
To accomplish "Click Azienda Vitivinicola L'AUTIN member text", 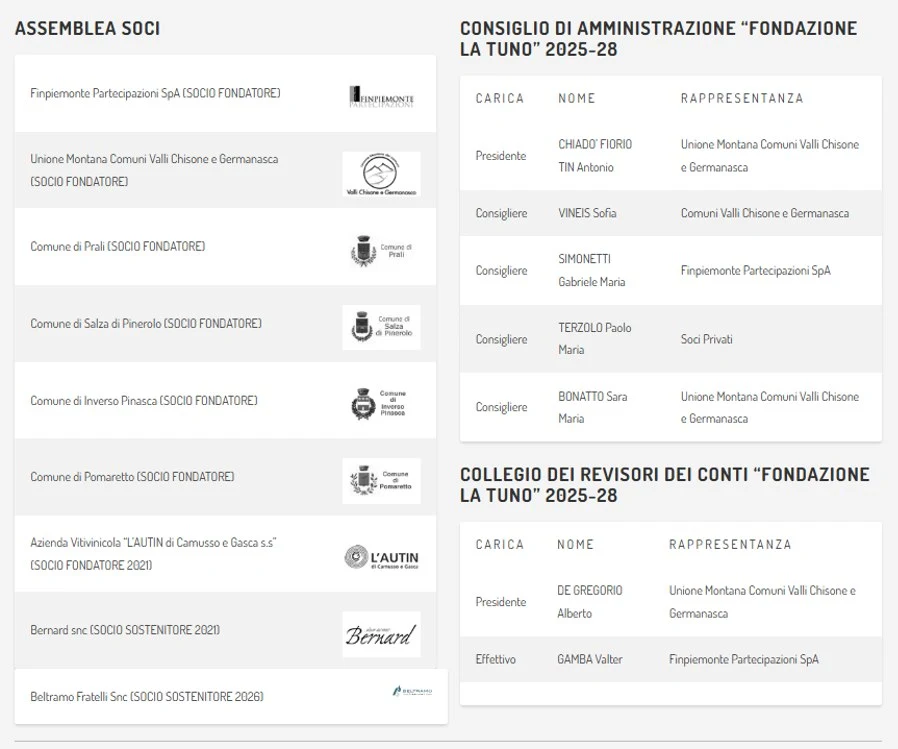I will click(153, 554).
